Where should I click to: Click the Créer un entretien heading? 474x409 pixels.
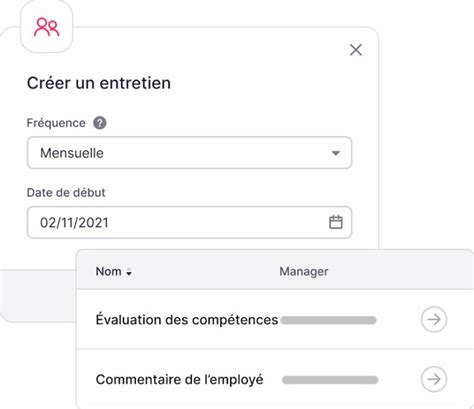99,83
